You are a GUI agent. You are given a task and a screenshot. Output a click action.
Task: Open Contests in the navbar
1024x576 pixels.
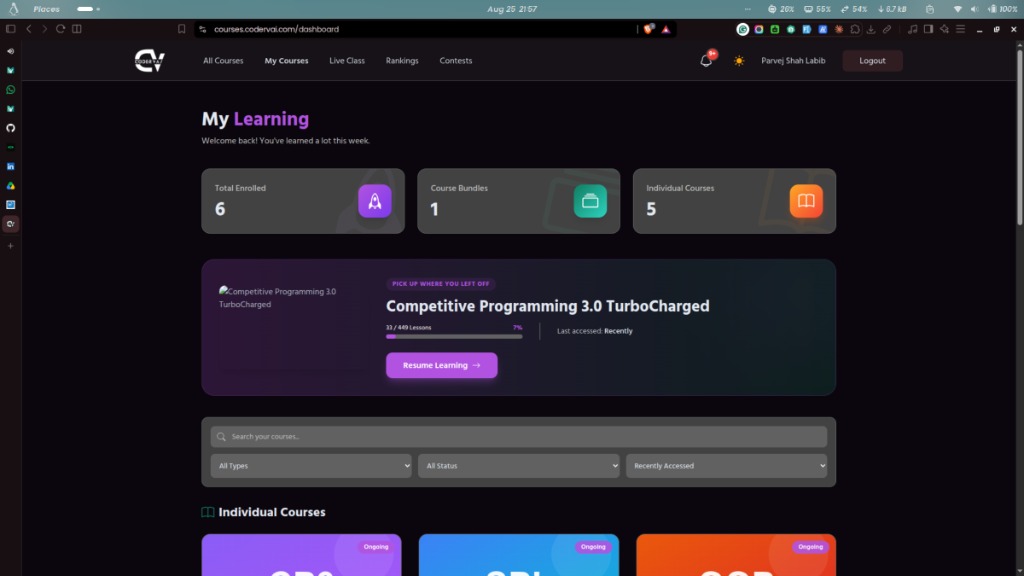tap(456, 61)
